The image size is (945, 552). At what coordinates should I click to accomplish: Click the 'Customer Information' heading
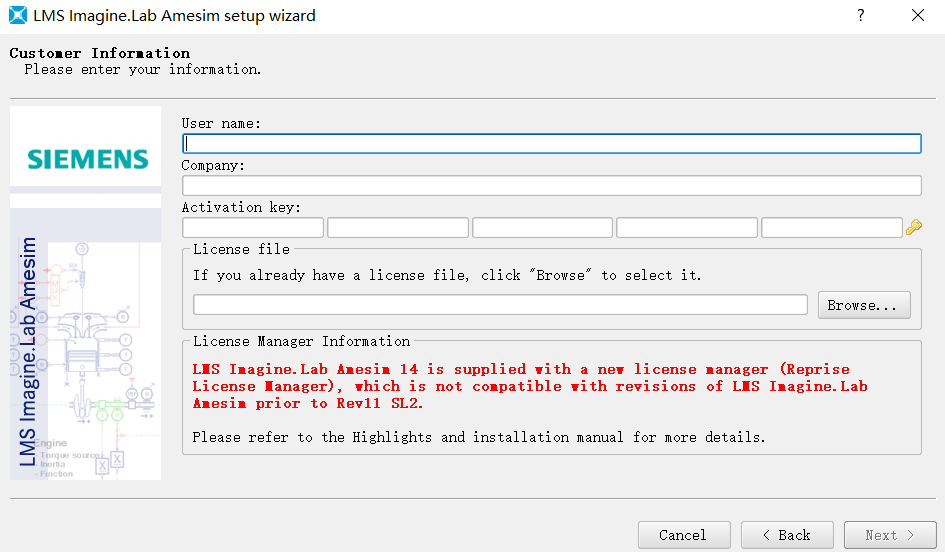(x=99, y=53)
